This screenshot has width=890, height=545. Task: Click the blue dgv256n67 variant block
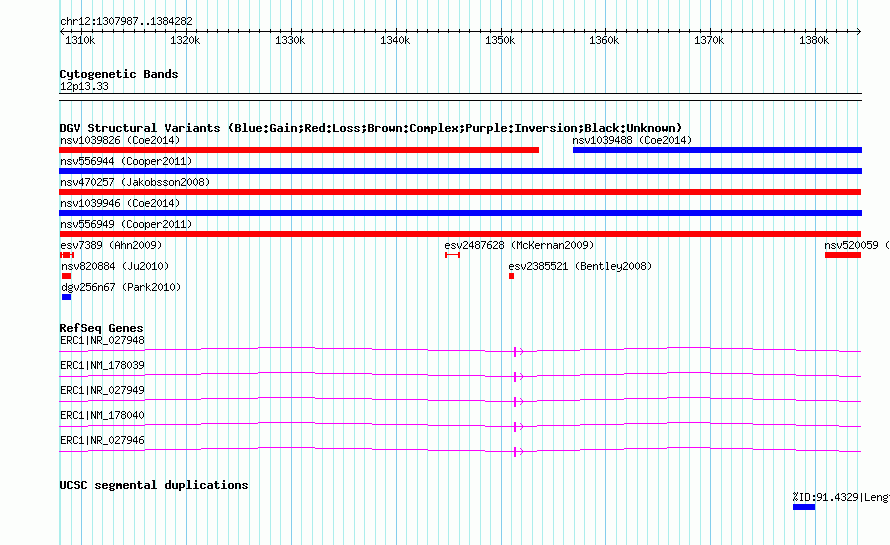(x=66, y=297)
